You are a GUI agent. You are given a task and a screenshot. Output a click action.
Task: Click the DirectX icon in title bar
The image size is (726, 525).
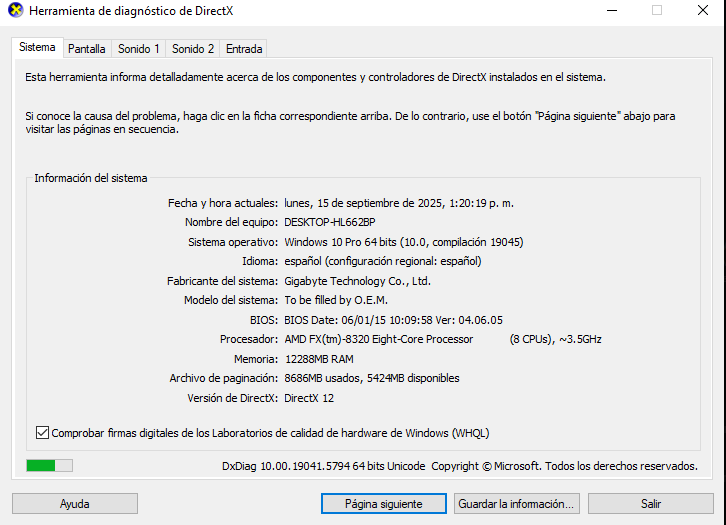click(x=15, y=11)
